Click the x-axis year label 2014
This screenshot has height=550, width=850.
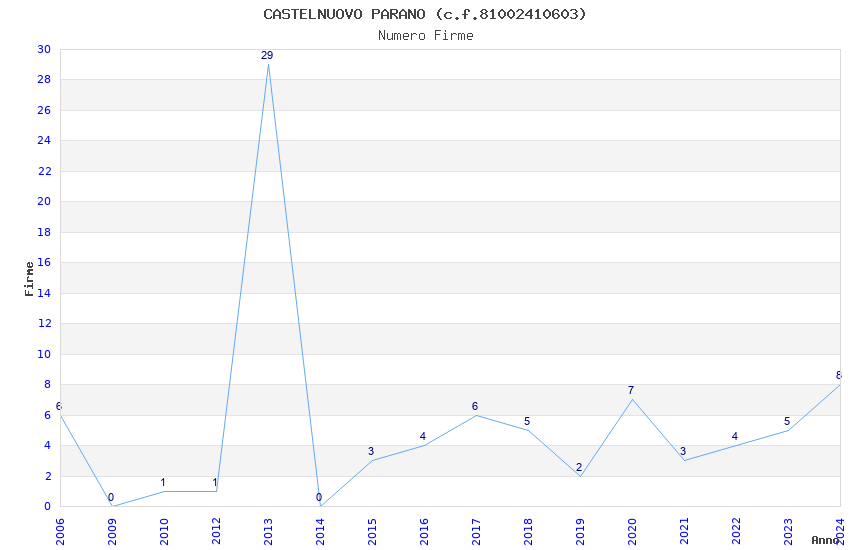320,532
